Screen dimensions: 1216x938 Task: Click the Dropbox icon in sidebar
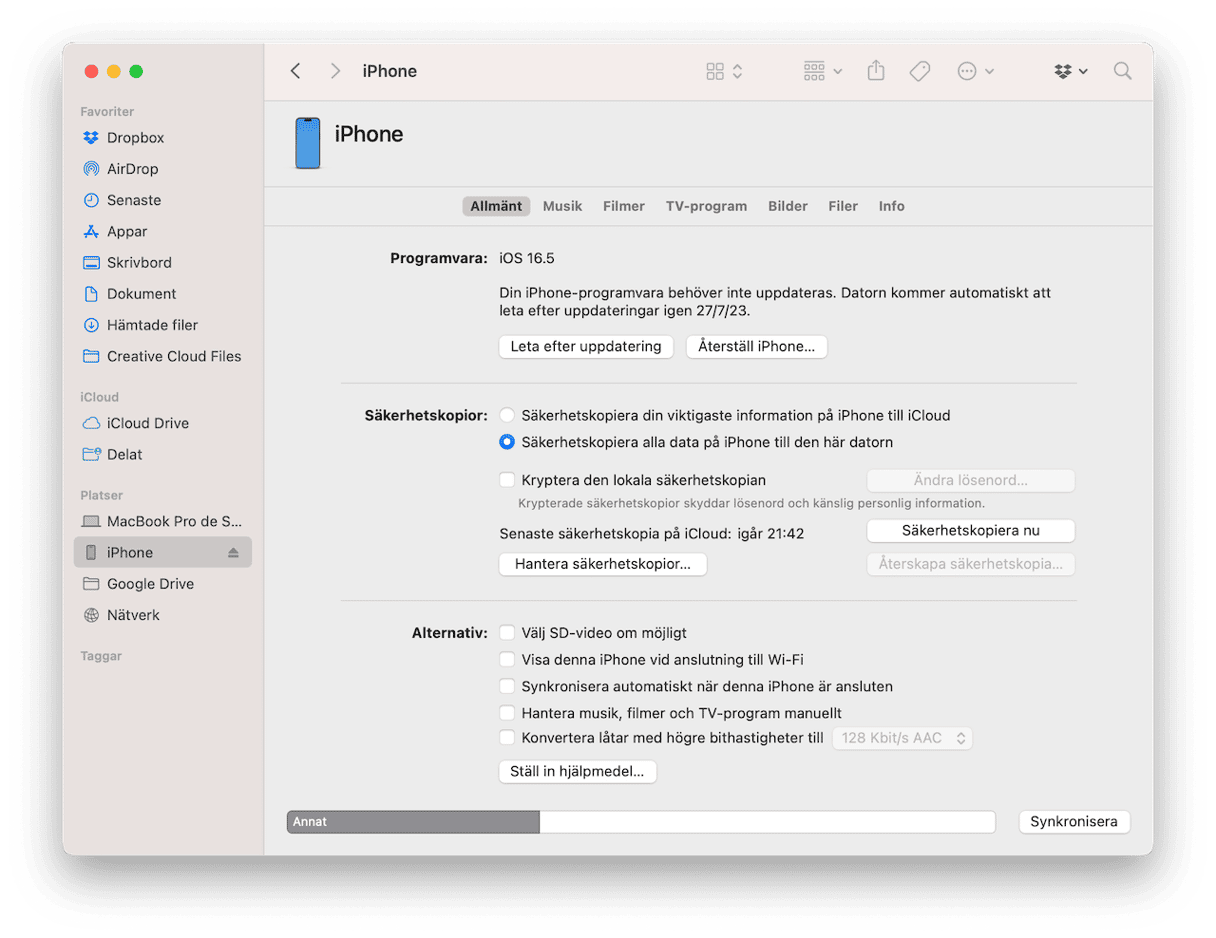point(91,138)
